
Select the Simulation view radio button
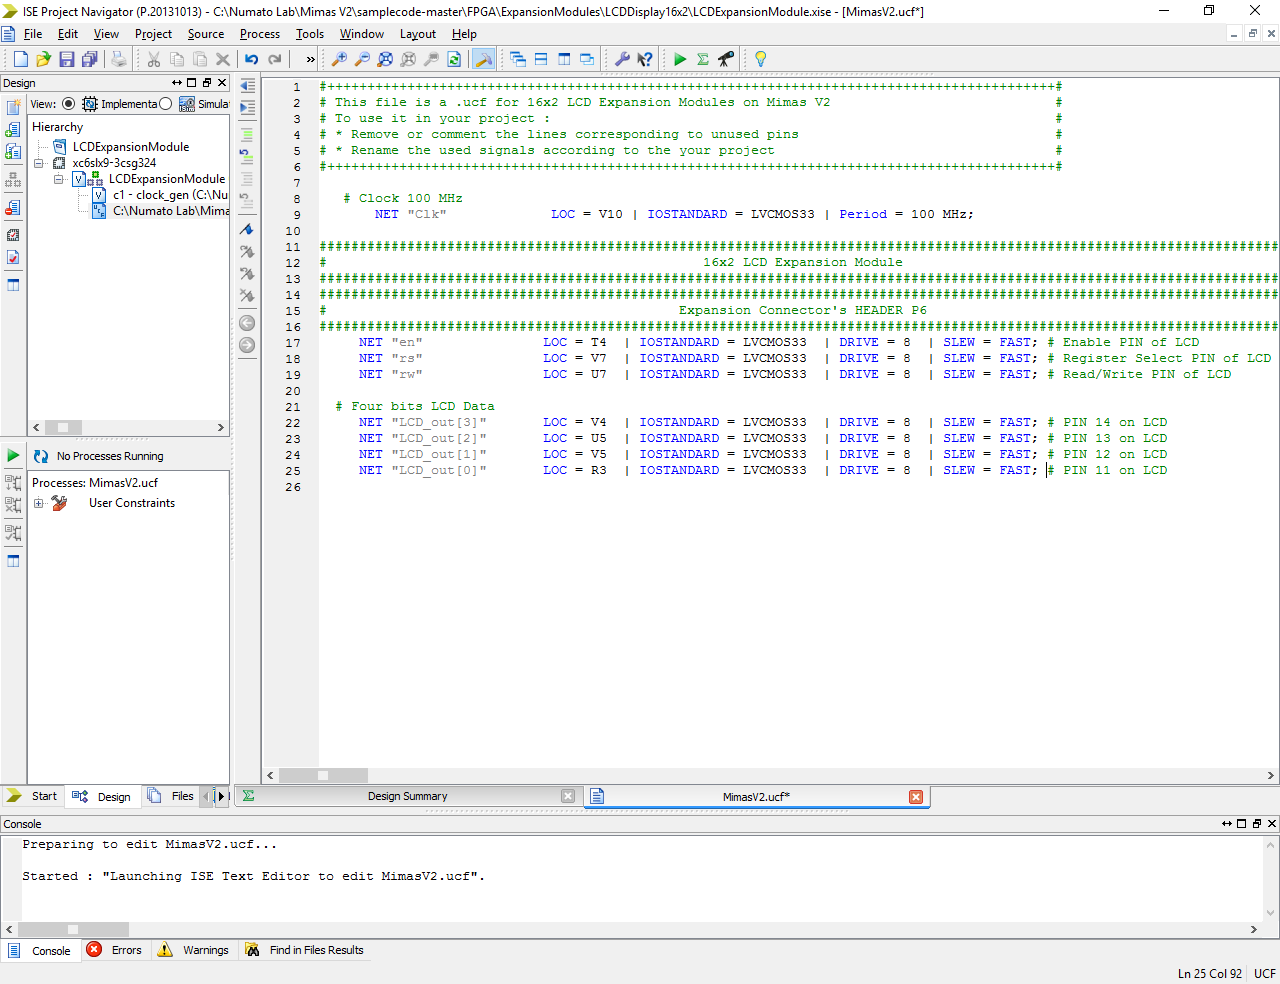tap(165, 104)
